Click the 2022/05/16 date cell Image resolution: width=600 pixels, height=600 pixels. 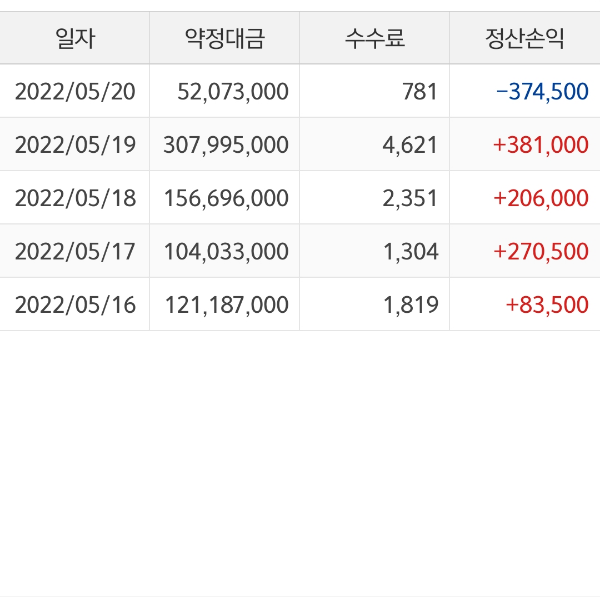click(x=75, y=304)
